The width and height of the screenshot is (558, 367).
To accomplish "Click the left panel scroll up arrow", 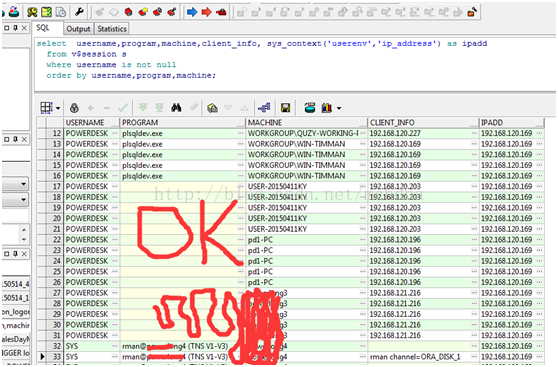I will coord(24,230).
